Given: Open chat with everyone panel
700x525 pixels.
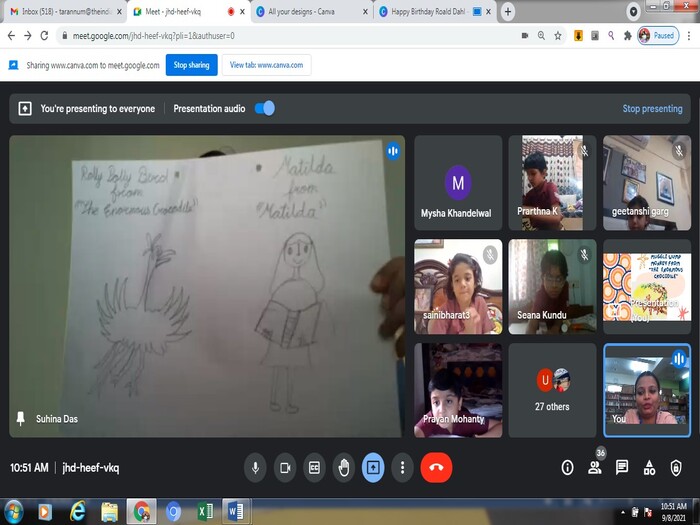Looking at the screenshot, I should click(622, 467).
